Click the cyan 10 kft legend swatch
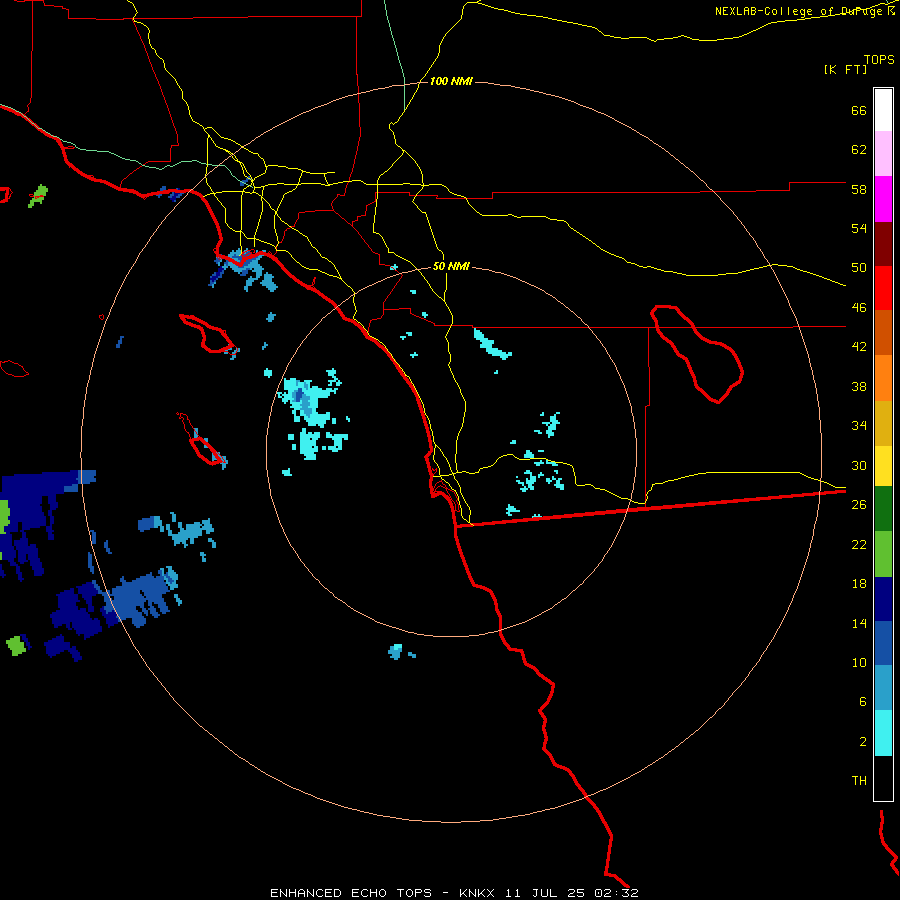The height and width of the screenshot is (900, 900). (x=883, y=733)
